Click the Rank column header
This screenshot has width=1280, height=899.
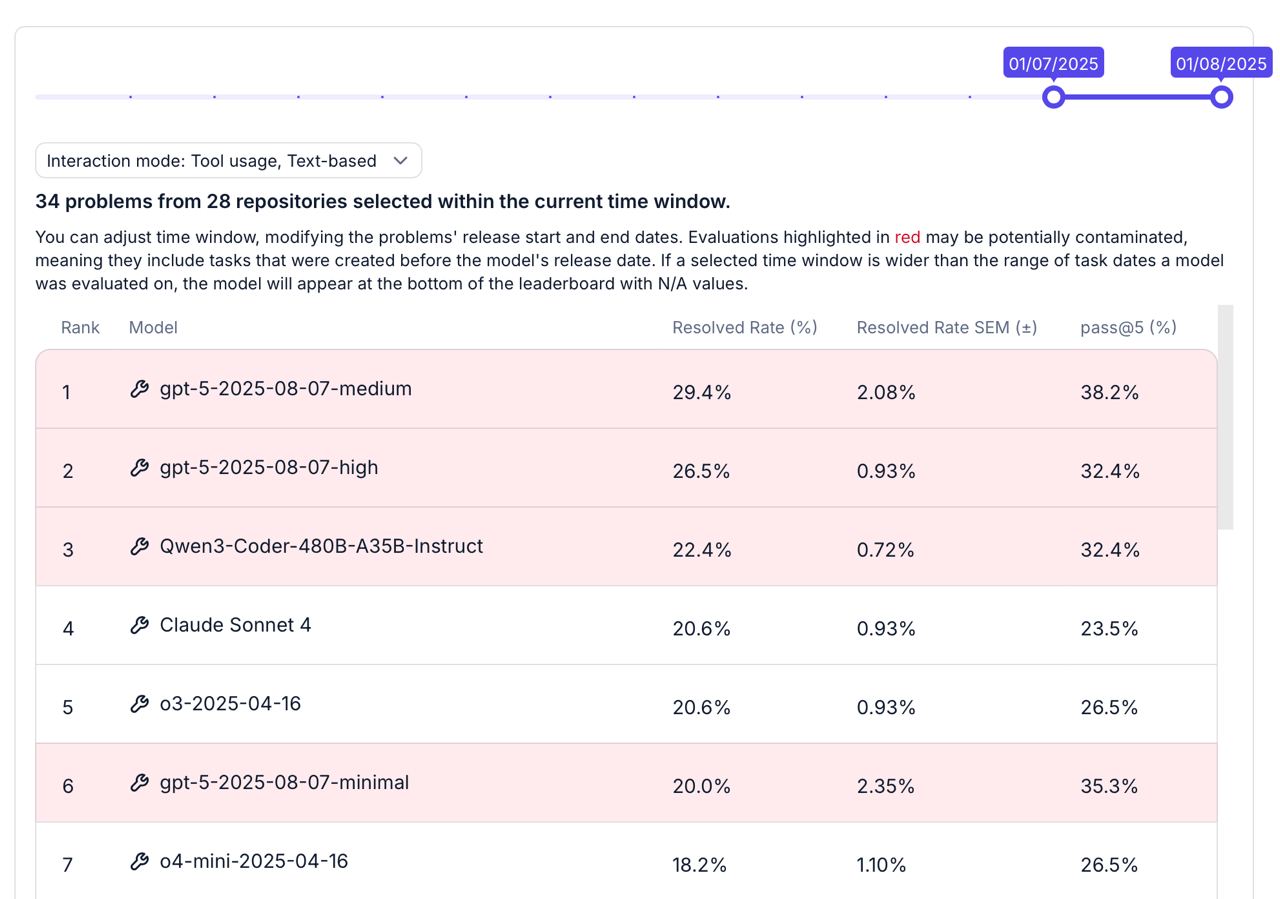tap(80, 327)
